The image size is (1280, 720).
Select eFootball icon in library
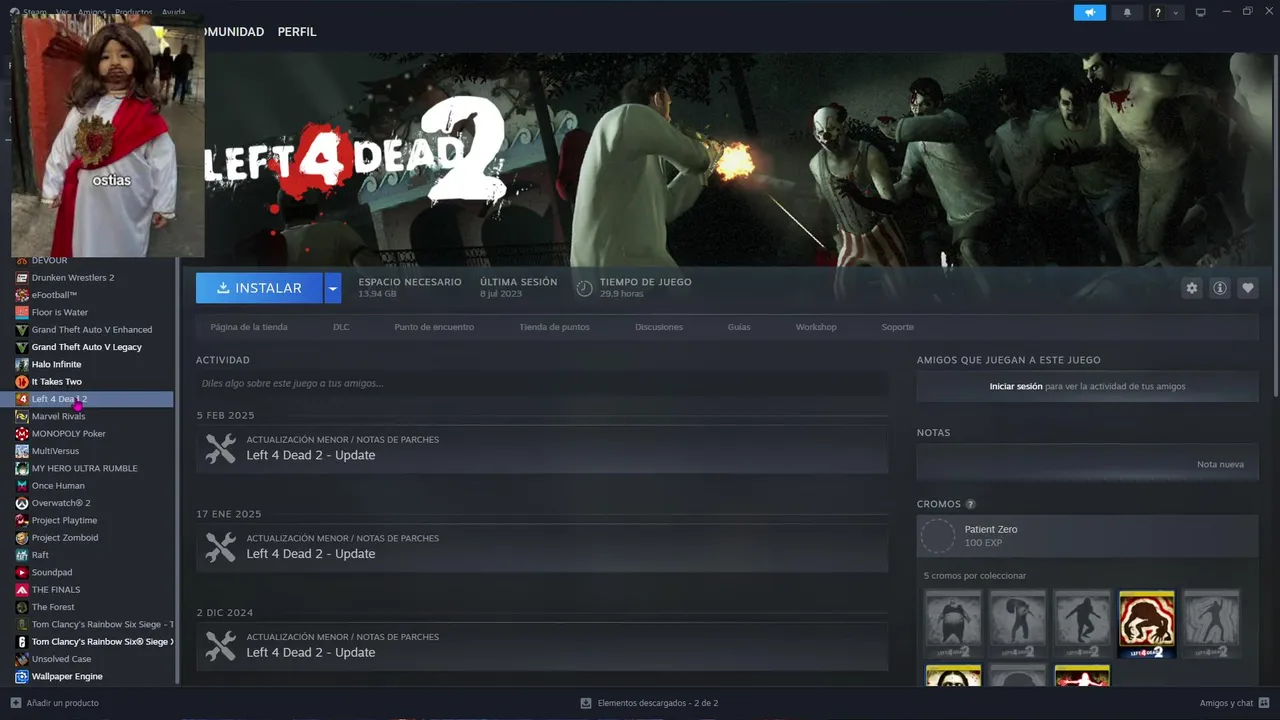pos(22,295)
